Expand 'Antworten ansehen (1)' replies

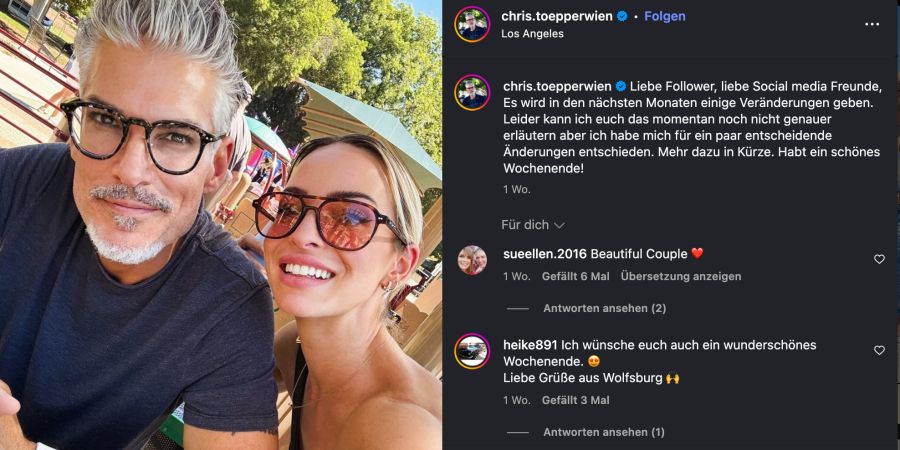604,432
